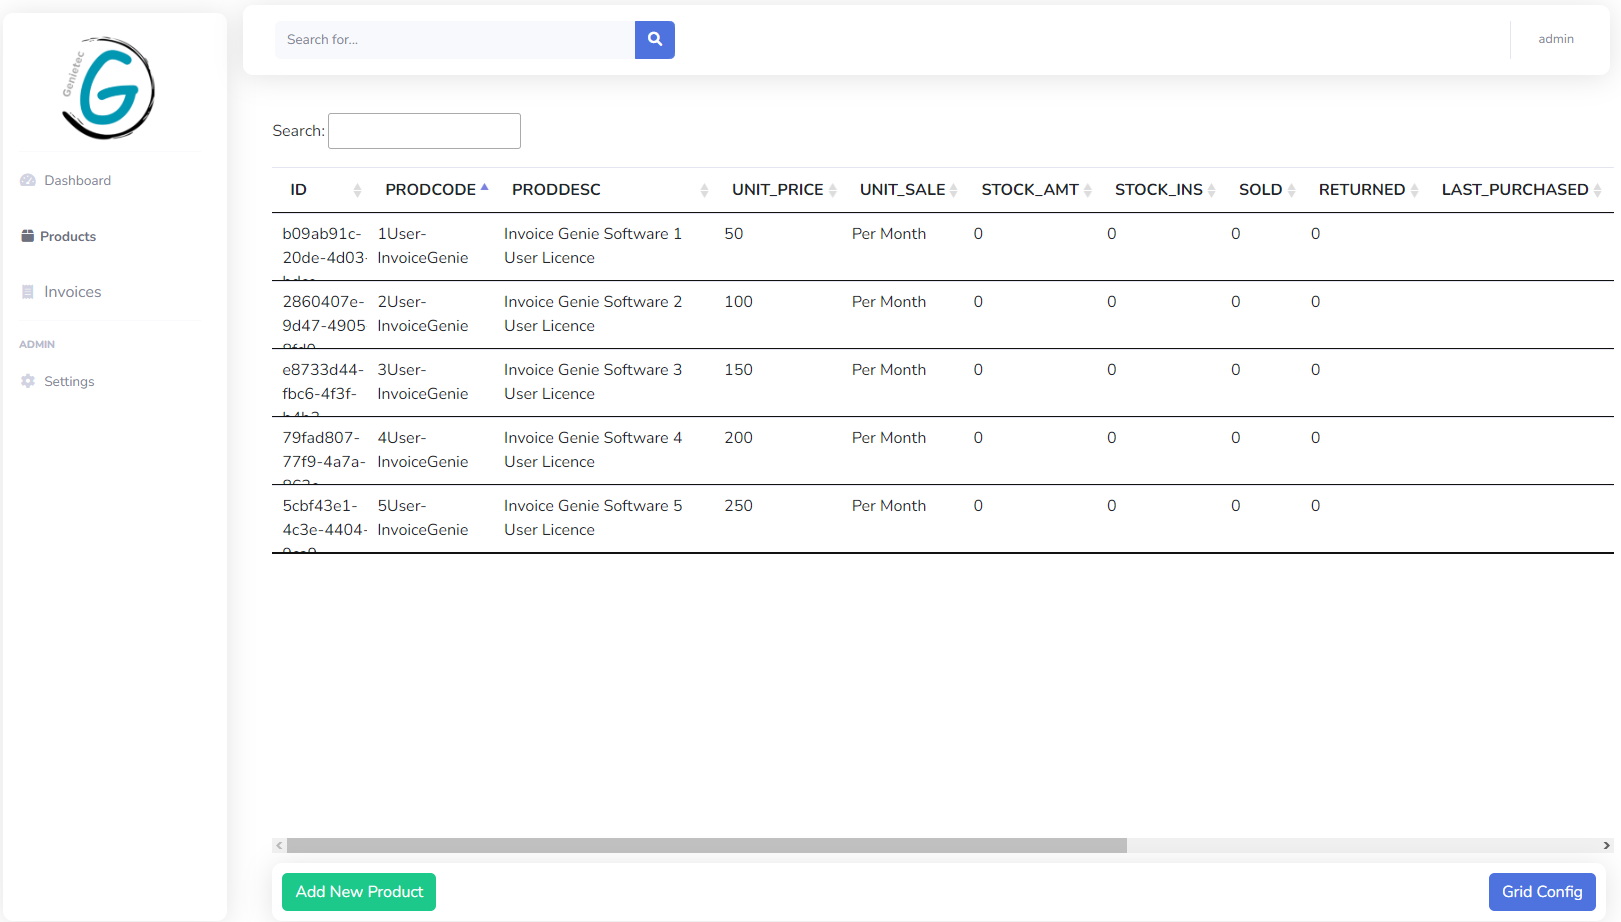Click 'Per Month' in the 250 row
The height and width of the screenshot is (922, 1621).
889,506
